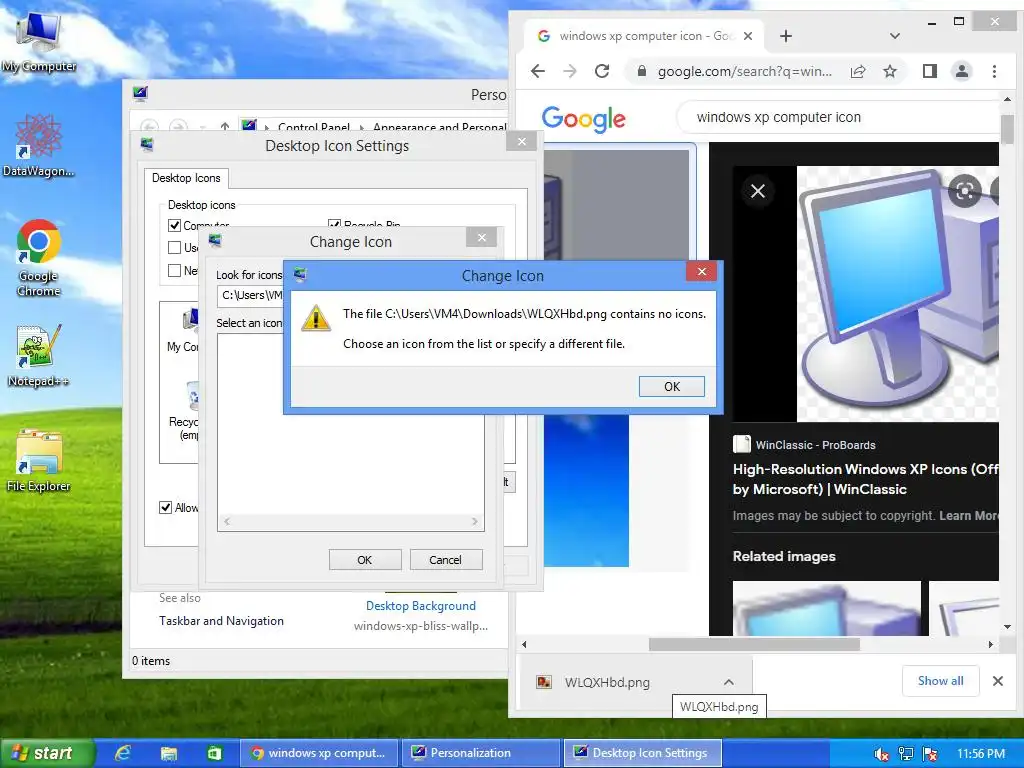
Task: Go back in Chrome
Action: pyautogui.click(x=537, y=71)
